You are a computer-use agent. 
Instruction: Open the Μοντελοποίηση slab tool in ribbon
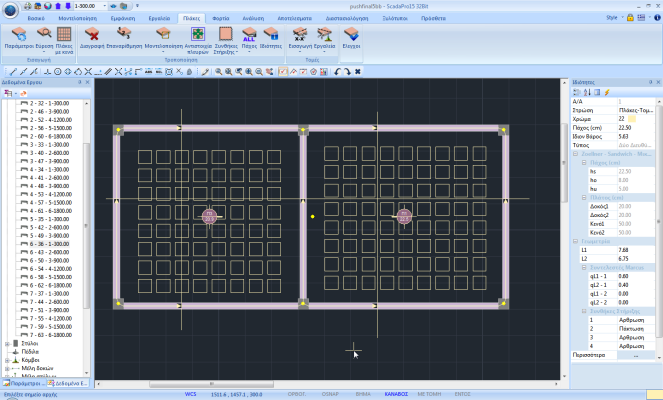[x=163, y=40]
